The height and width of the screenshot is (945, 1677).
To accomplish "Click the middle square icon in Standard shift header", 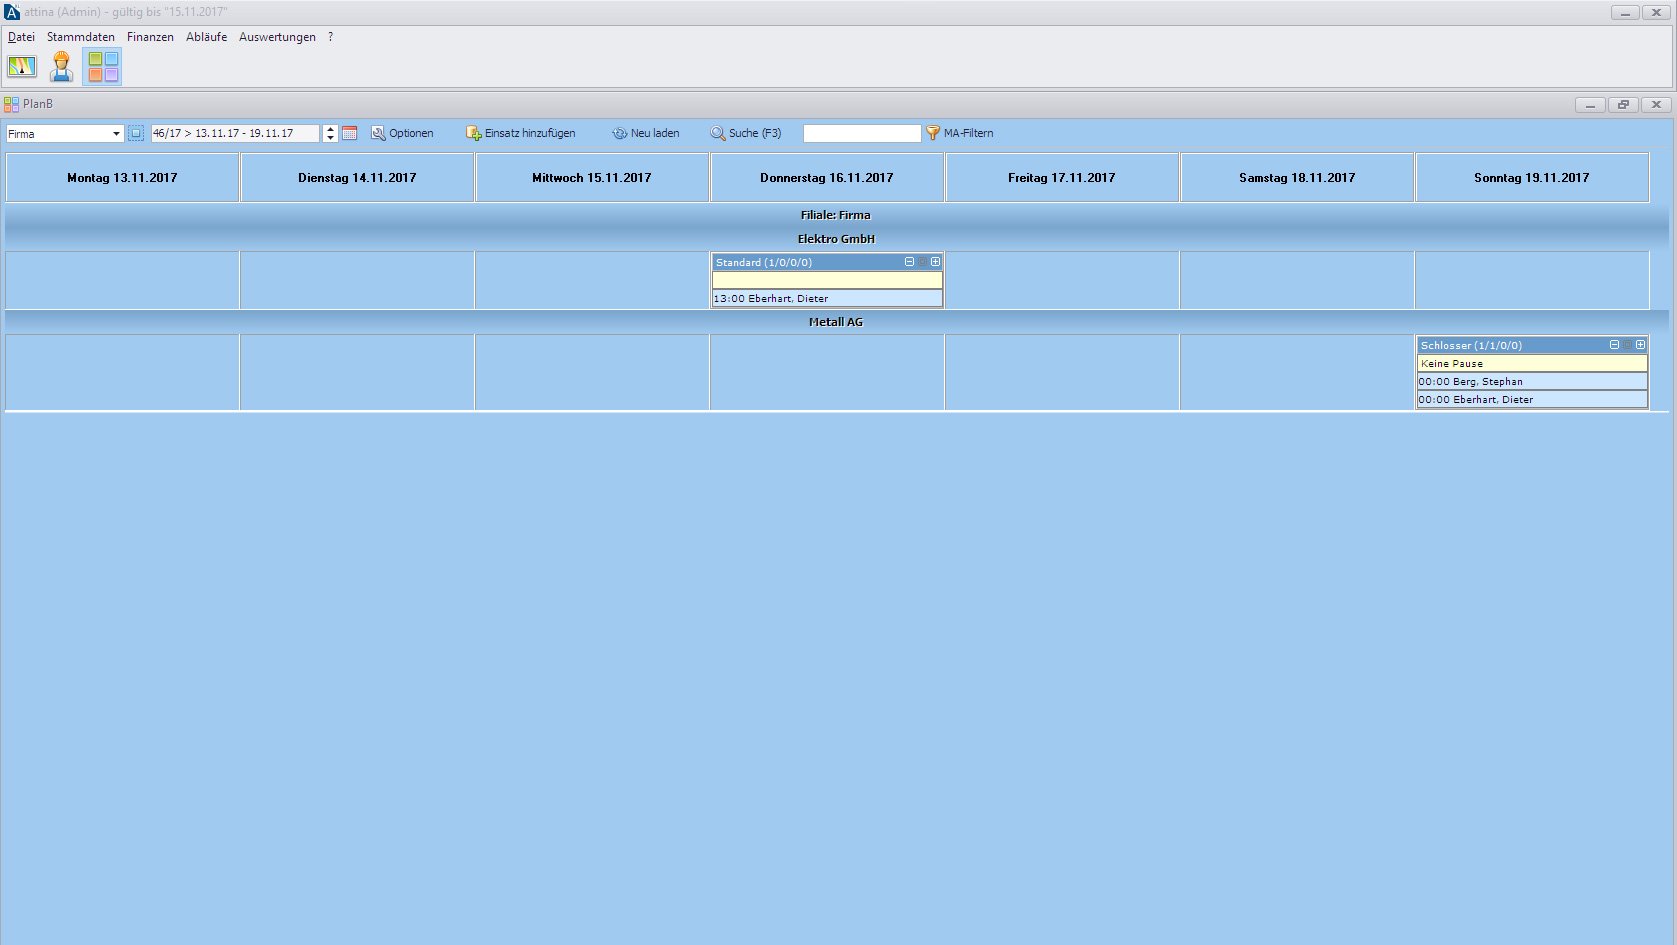I will coord(923,262).
